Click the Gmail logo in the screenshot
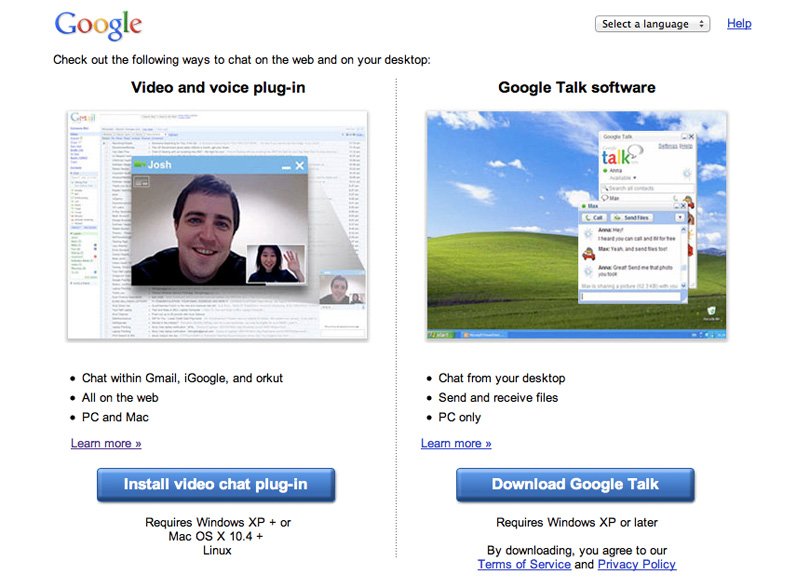Image resolution: width=801 pixels, height=588 pixels. 83,119
